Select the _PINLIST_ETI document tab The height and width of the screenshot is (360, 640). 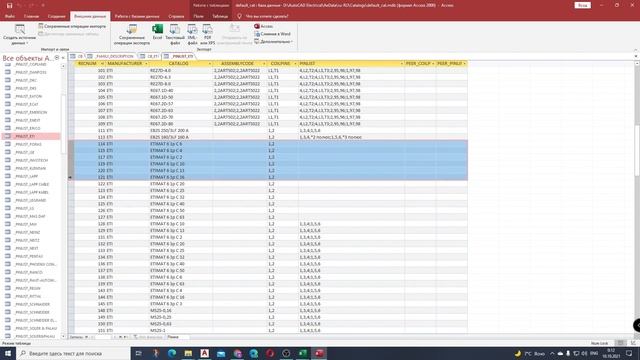click(179, 56)
